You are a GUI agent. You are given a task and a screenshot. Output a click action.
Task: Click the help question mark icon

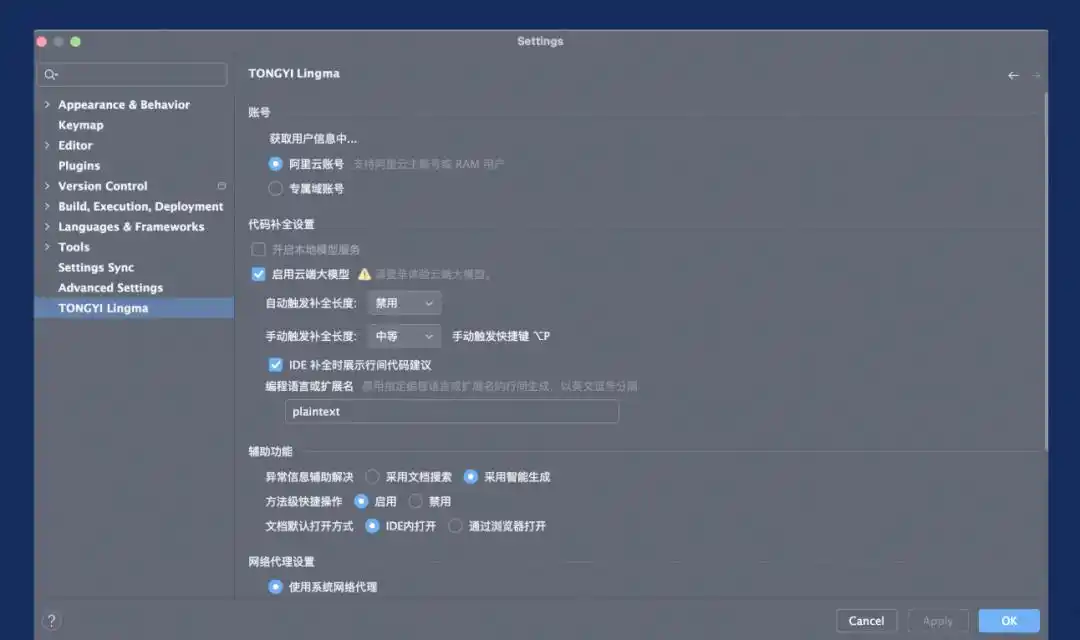click(x=51, y=620)
